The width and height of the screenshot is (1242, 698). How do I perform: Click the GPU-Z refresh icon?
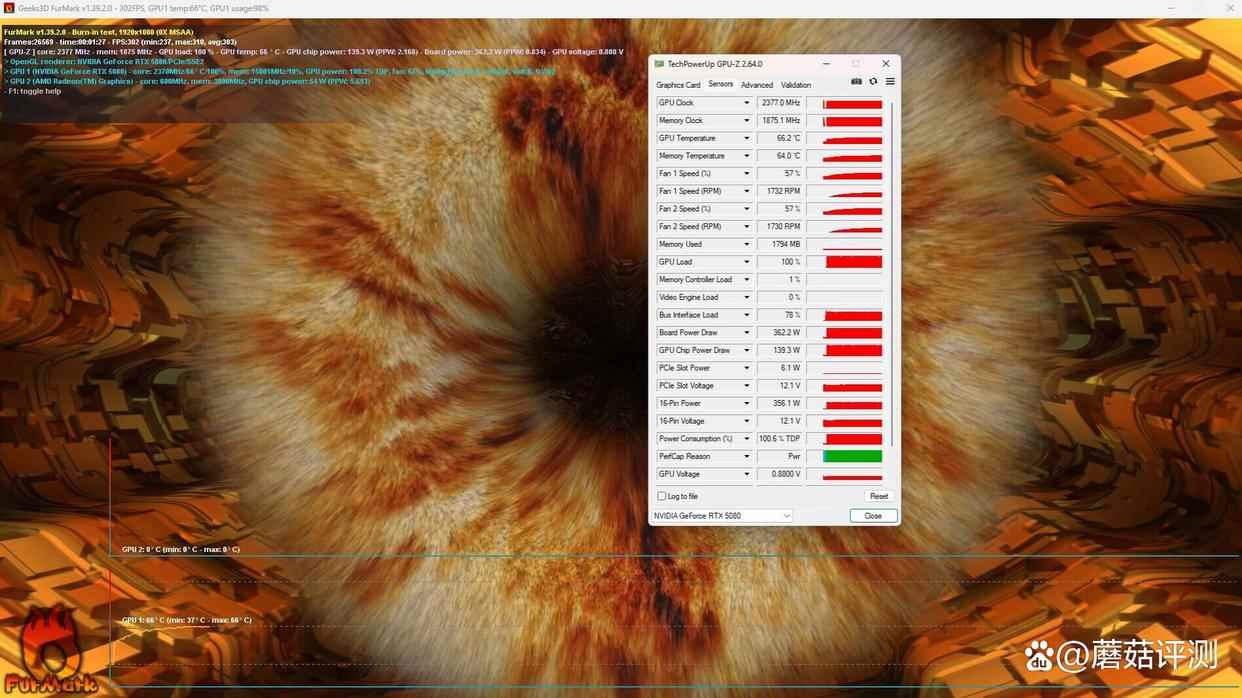873,82
